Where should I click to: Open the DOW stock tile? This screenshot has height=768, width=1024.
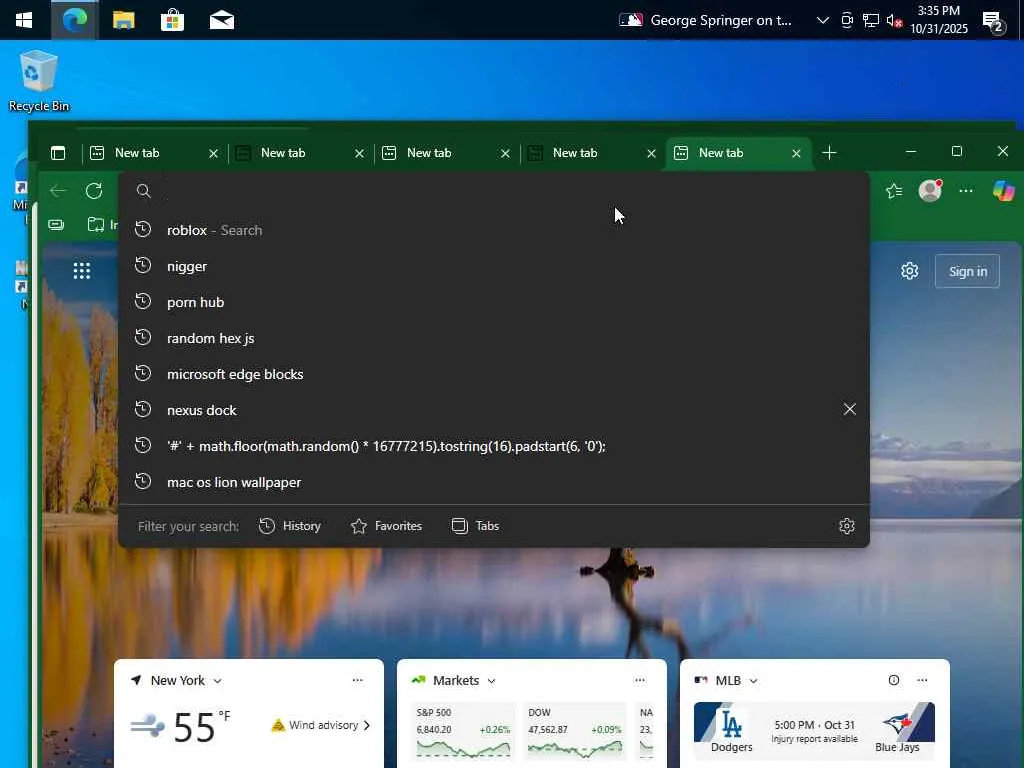tap(575, 731)
